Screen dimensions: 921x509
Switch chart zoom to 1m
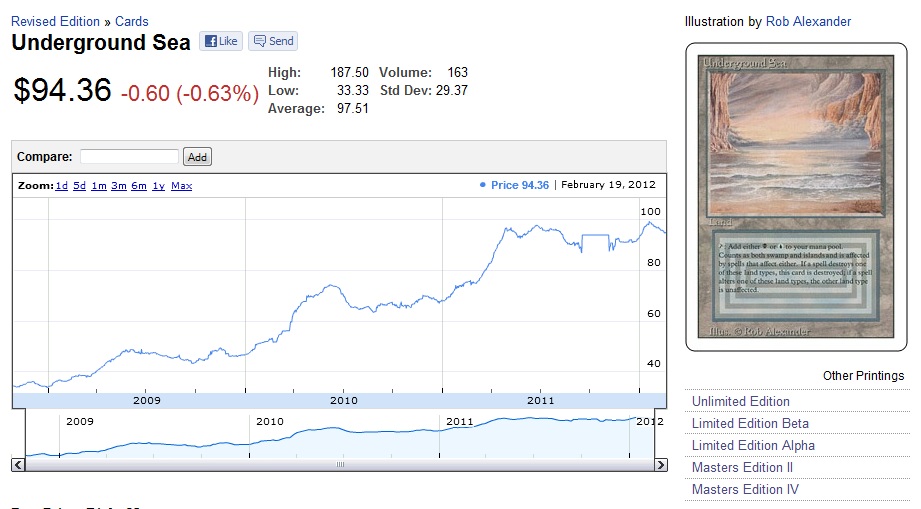point(99,186)
